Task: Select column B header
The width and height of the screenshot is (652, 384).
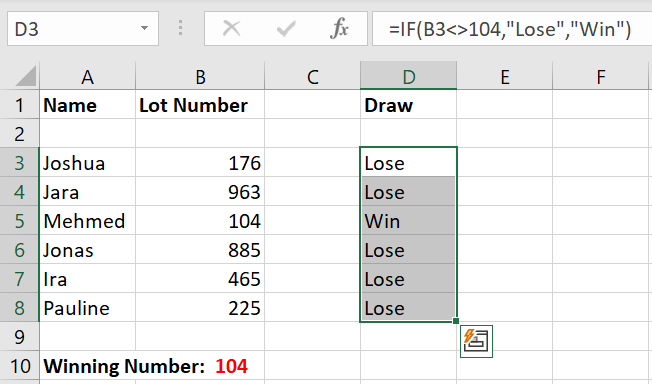Action: point(200,76)
